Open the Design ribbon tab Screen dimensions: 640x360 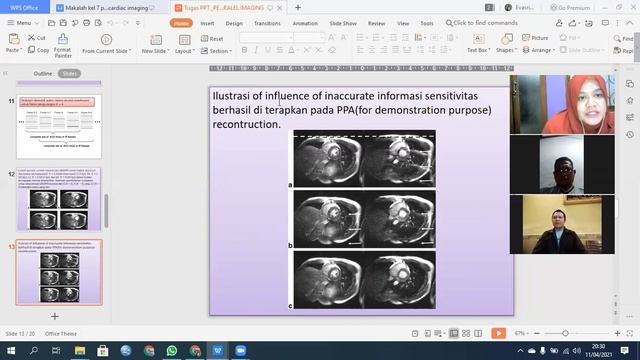pyautogui.click(x=234, y=23)
